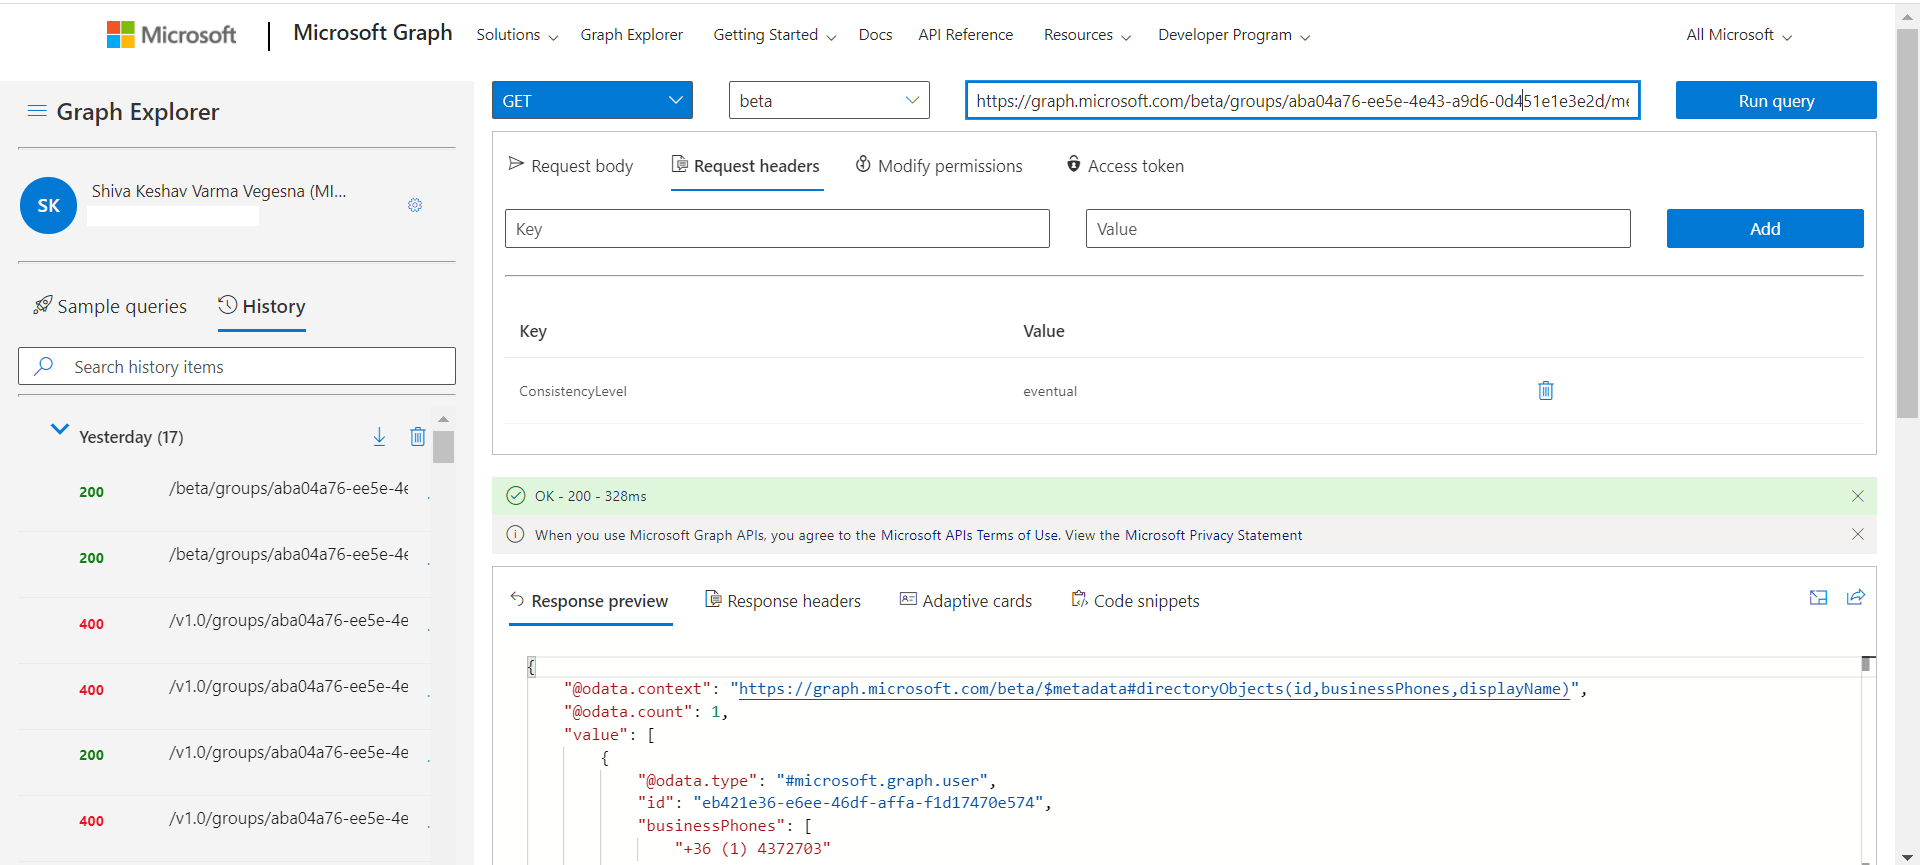The width and height of the screenshot is (1920, 865).
Task: Focus the header Value input field
Action: [1358, 228]
